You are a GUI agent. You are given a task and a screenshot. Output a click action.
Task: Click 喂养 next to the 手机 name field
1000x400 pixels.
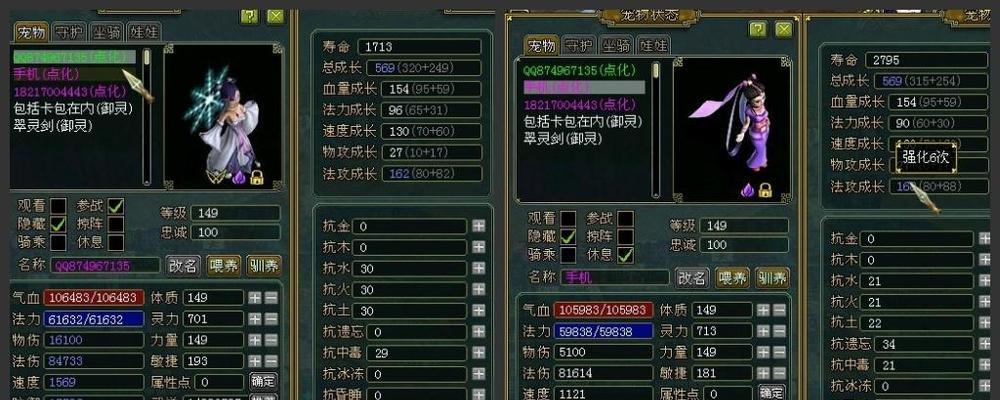[732, 278]
